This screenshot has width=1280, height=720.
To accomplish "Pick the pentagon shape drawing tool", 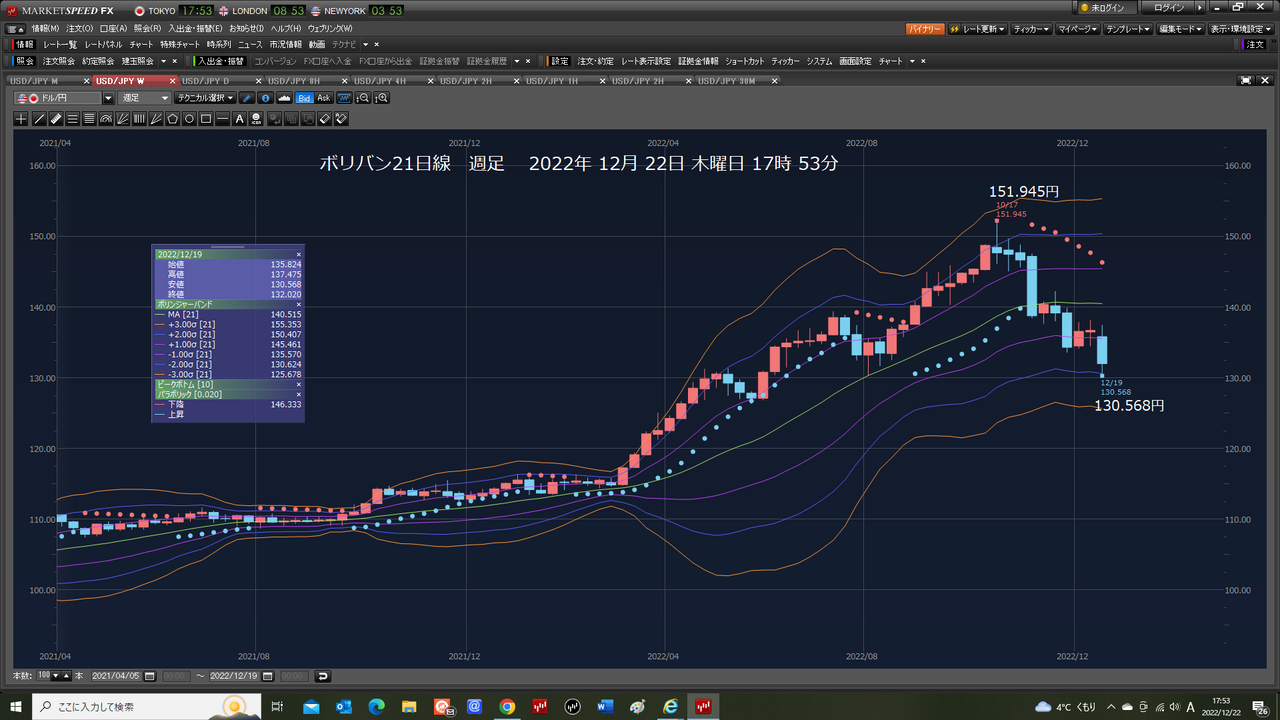I will (x=172, y=119).
